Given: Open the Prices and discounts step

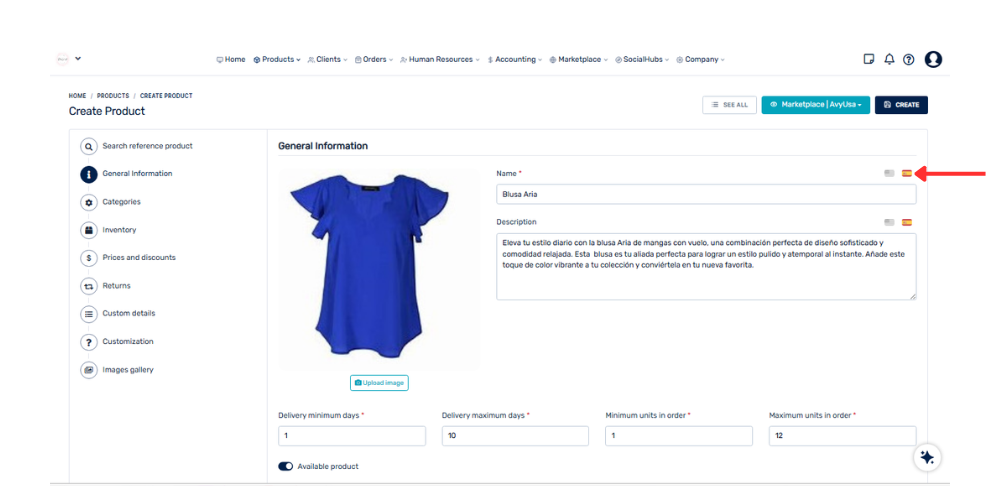Looking at the screenshot, I should (x=139, y=258).
